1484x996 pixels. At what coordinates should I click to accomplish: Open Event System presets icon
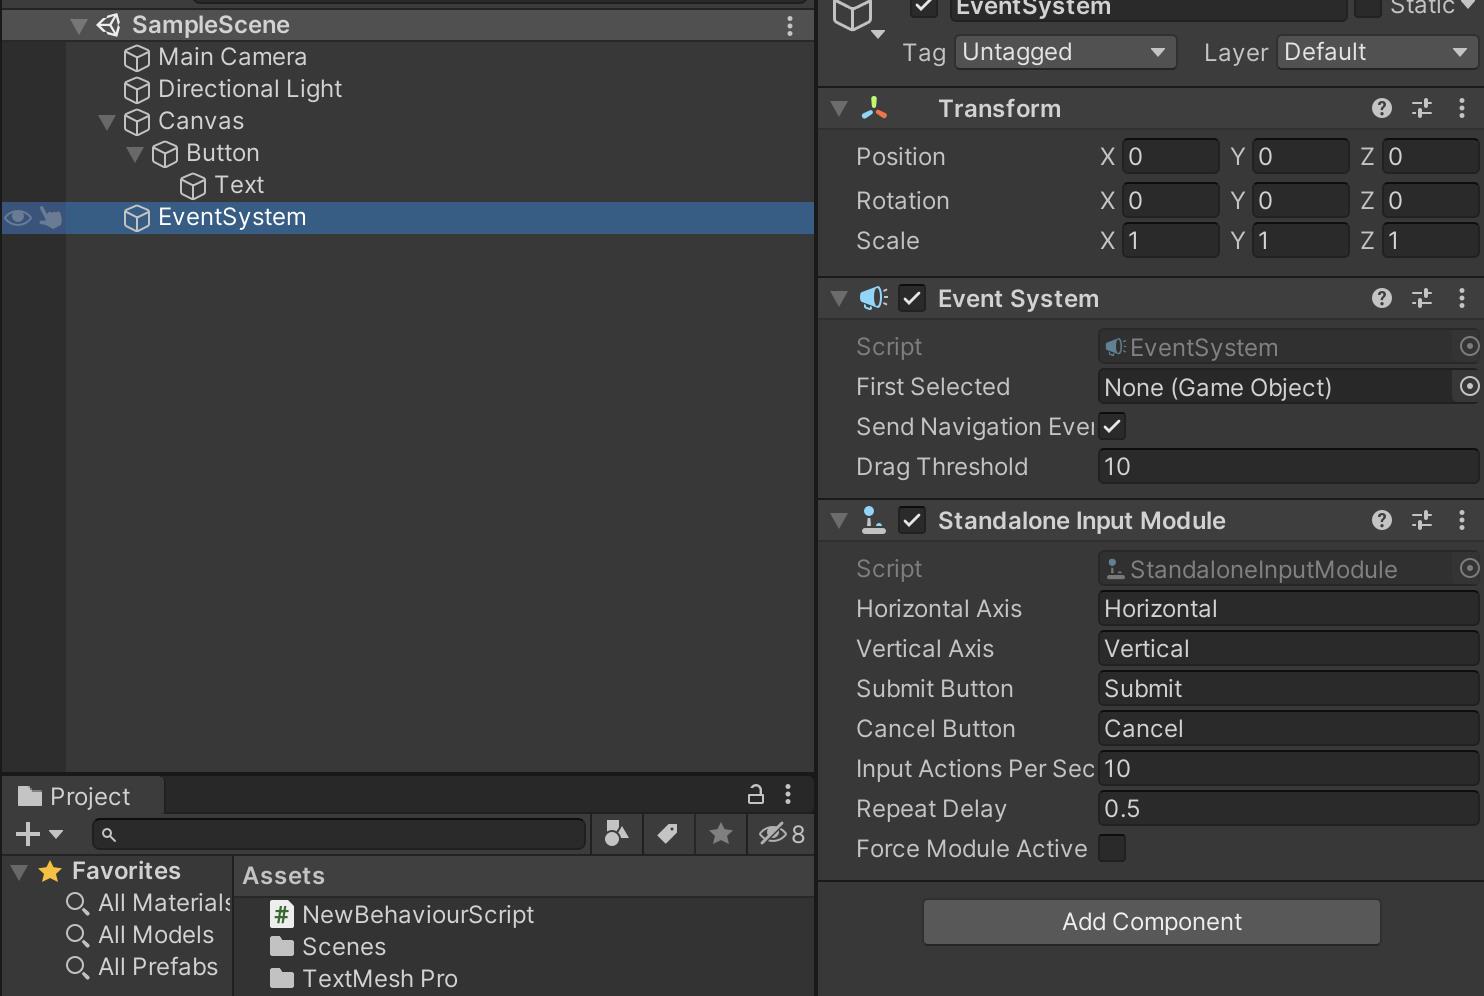(1422, 298)
